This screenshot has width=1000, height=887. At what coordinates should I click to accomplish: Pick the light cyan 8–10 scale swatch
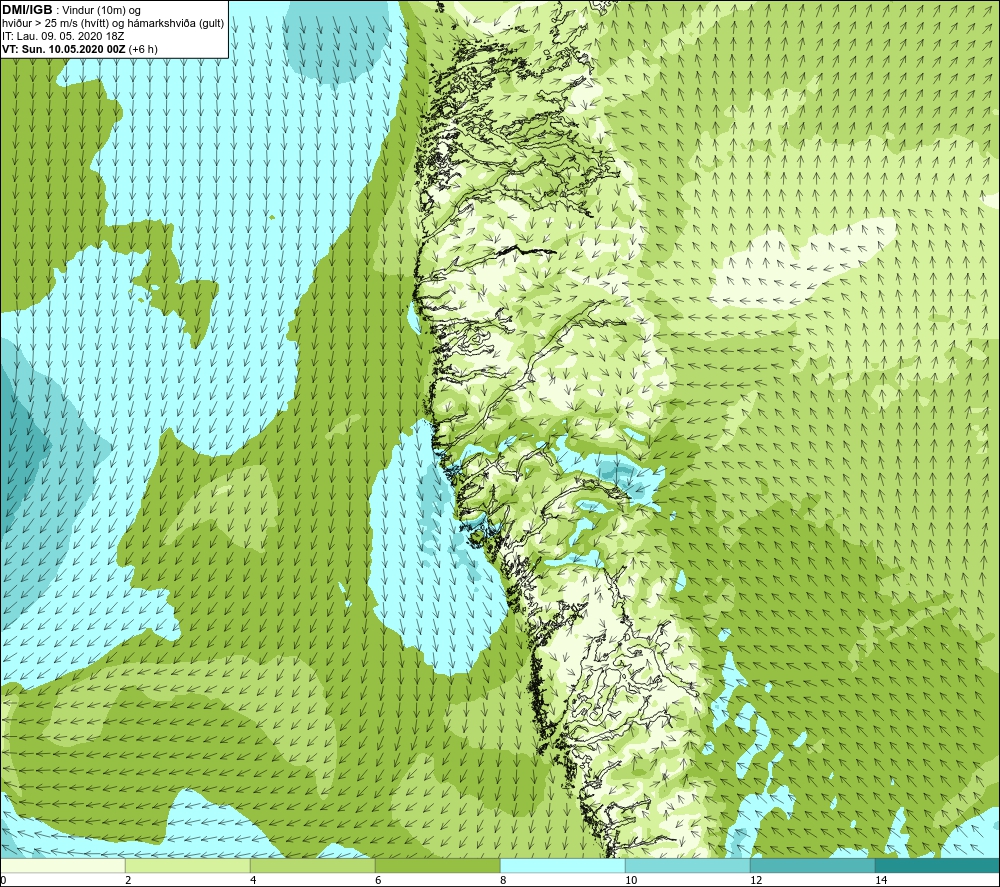click(x=562, y=865)
